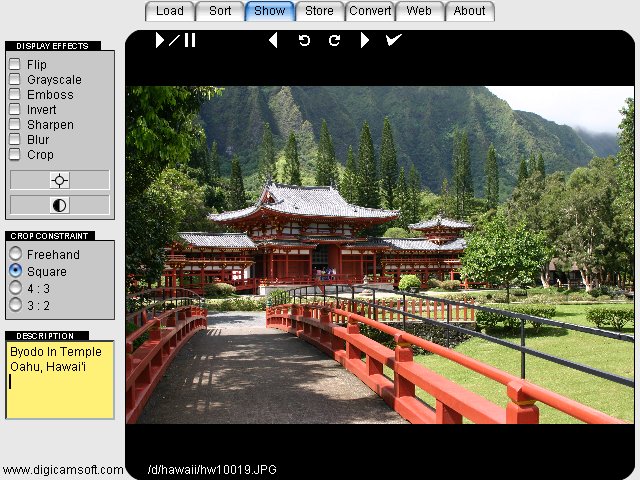
Task: Adjust contrast with half-circle icon control
Action: [x=60, y=205]
